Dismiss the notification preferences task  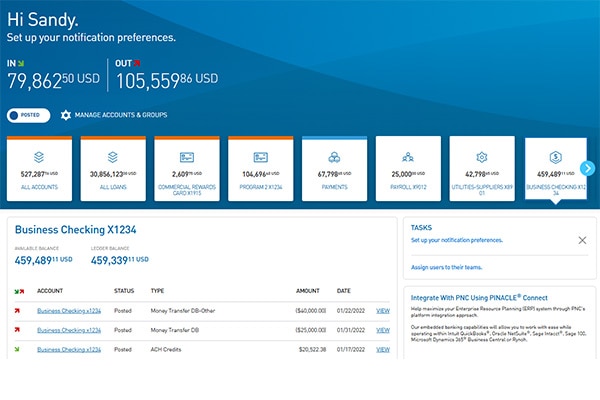(x=582, y=240)
